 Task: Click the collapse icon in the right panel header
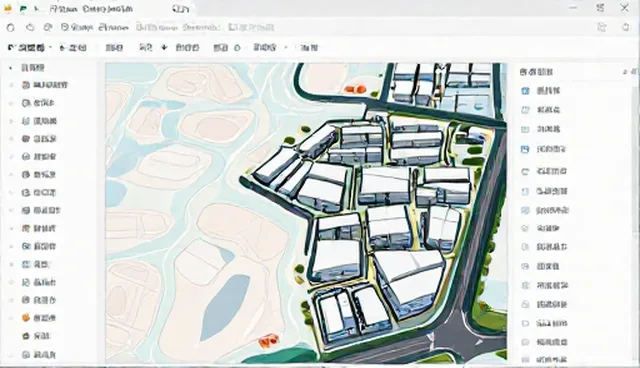click(625, 72)
